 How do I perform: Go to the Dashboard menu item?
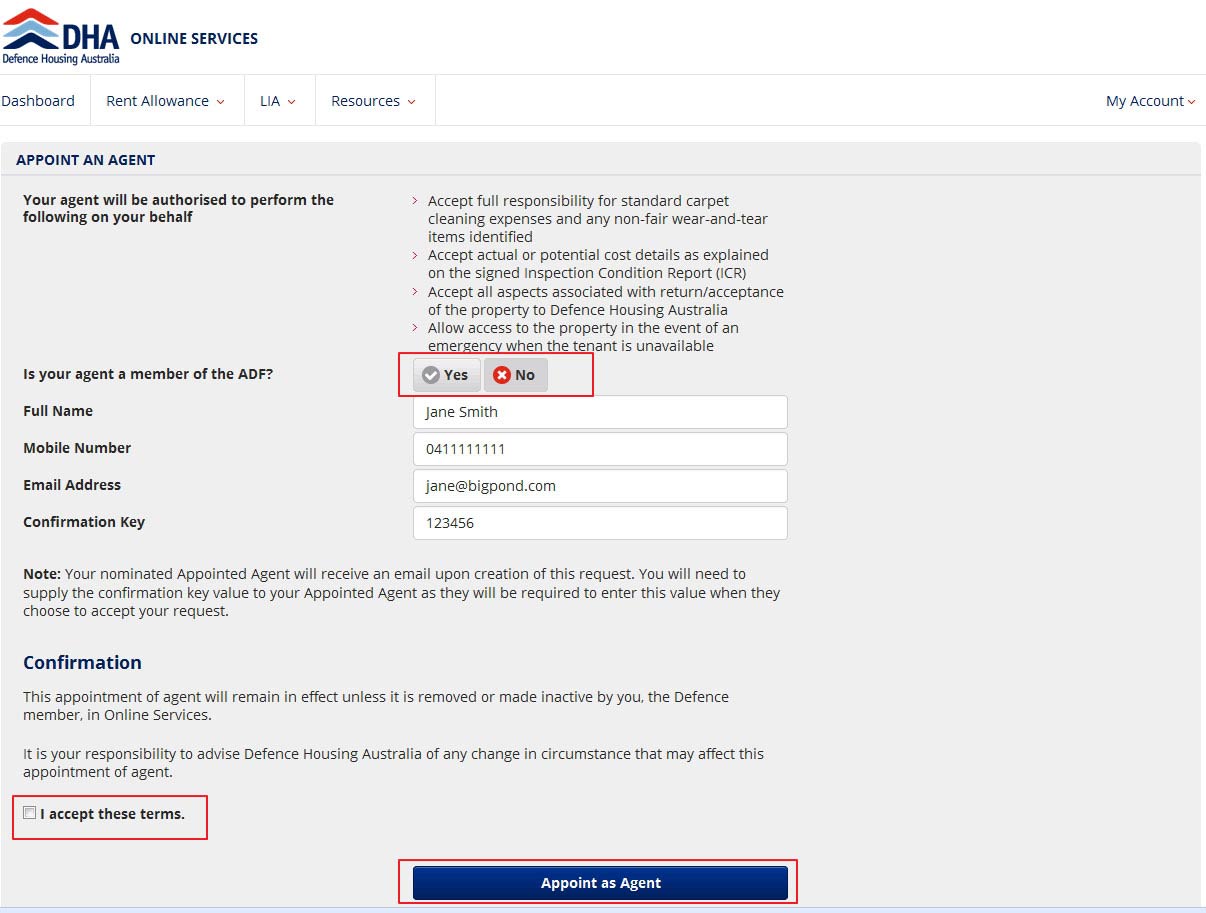(38, 101)
